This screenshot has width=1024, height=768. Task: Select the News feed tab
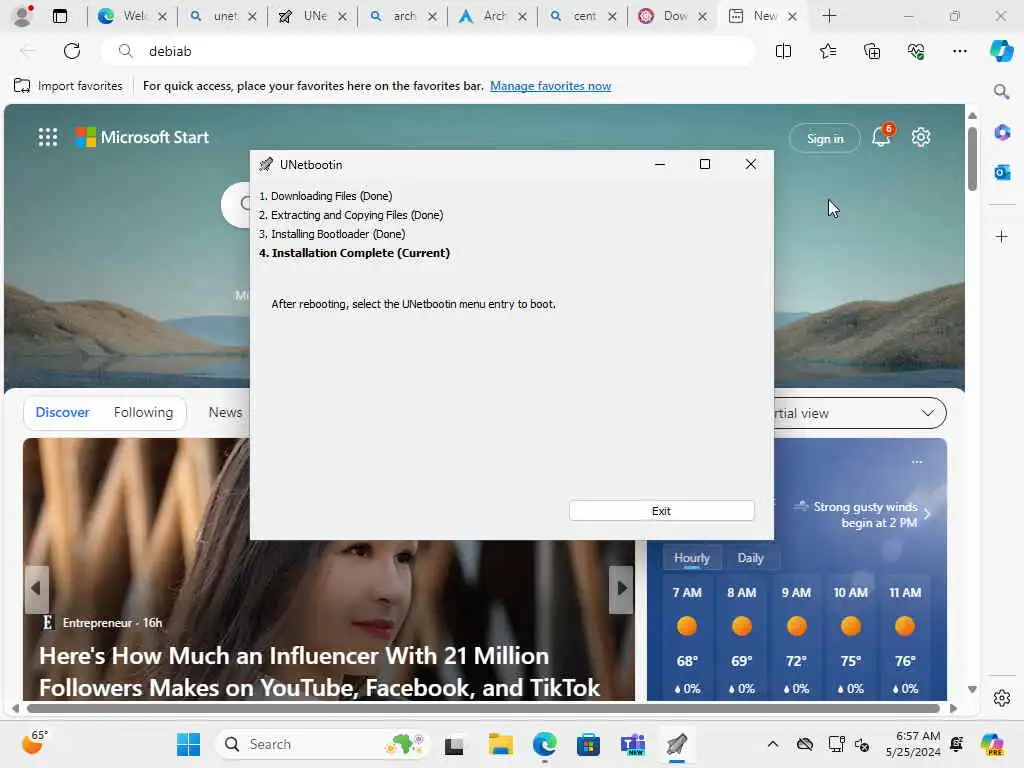point(225,412)
